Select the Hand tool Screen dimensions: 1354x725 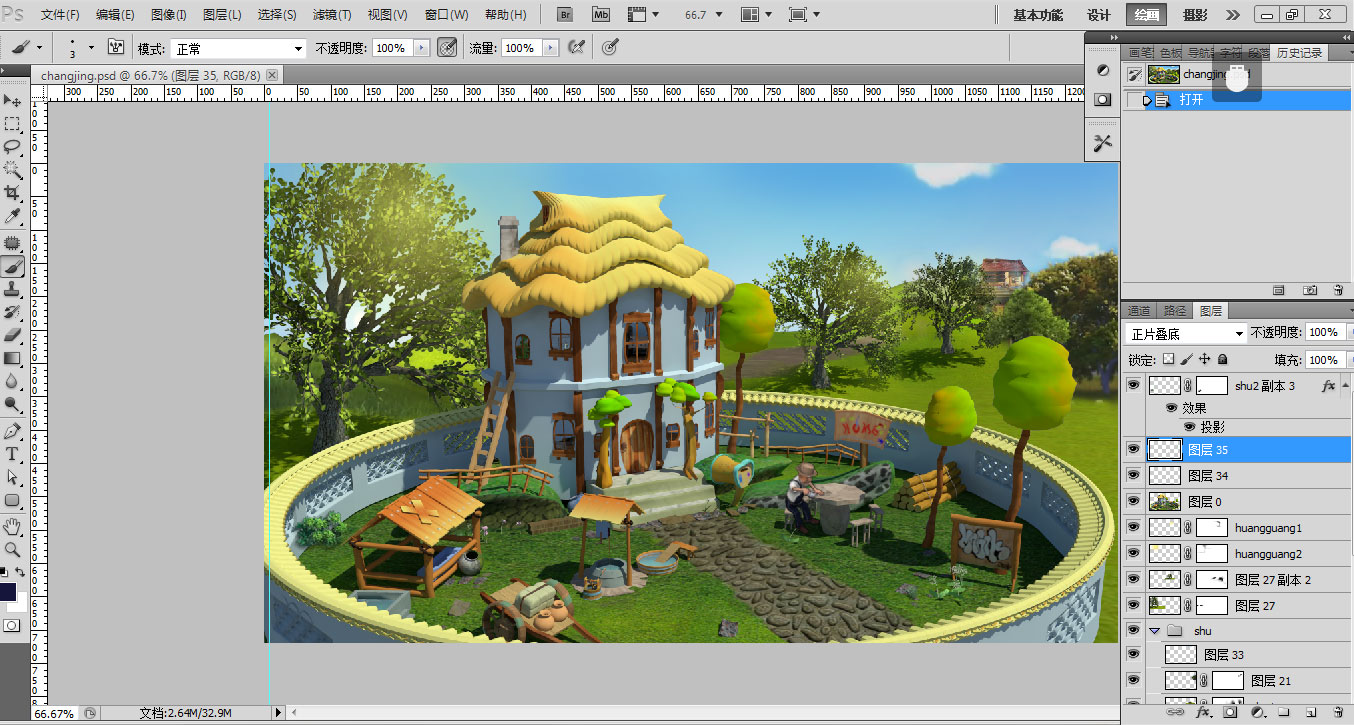click(x=12, y=527)
